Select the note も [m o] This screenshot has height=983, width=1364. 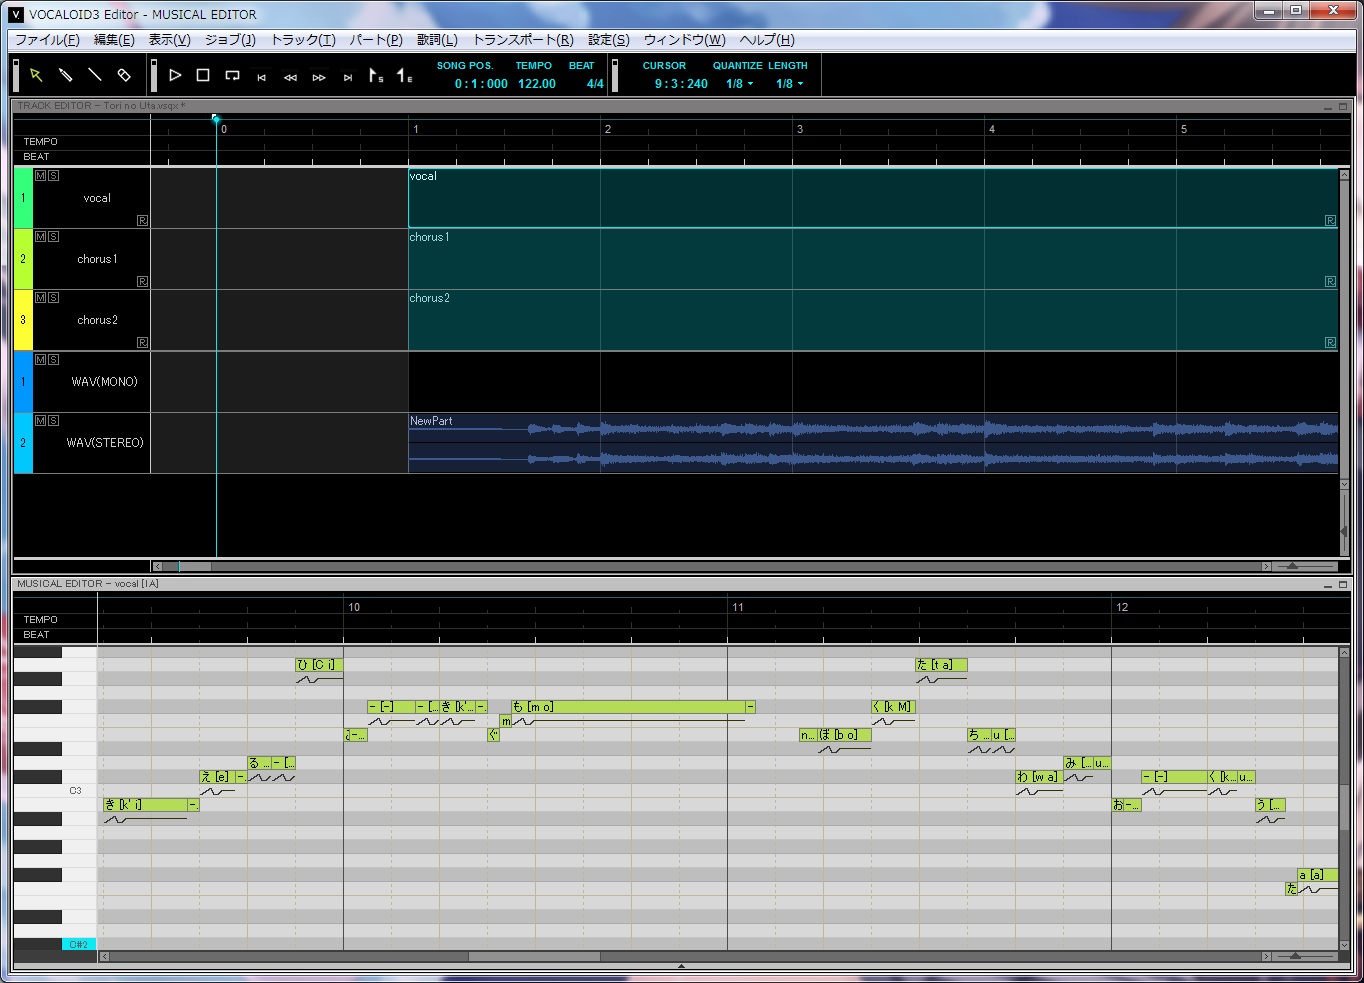(x=628, y=707)
